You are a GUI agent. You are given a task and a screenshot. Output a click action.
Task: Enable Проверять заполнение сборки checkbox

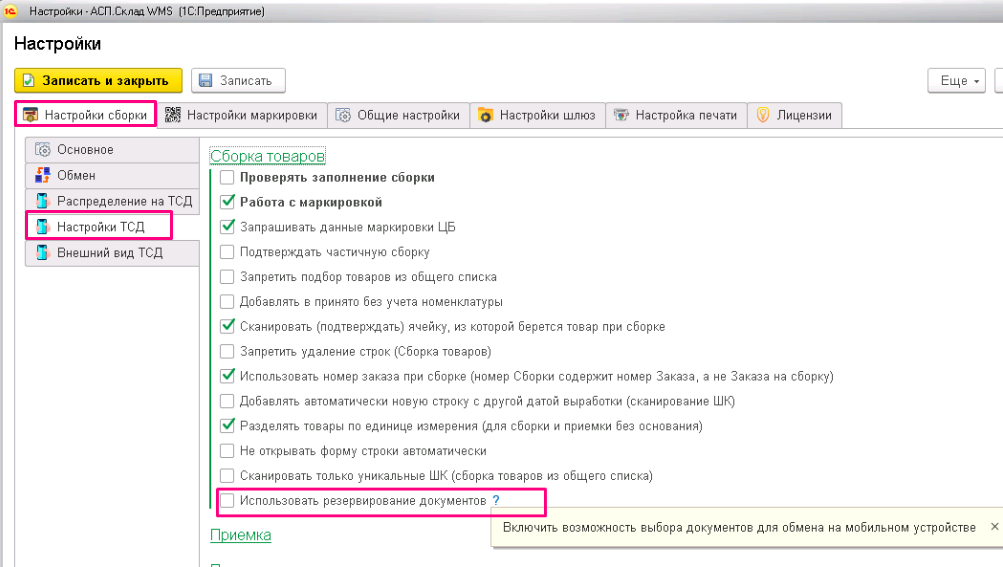point(227,177)
